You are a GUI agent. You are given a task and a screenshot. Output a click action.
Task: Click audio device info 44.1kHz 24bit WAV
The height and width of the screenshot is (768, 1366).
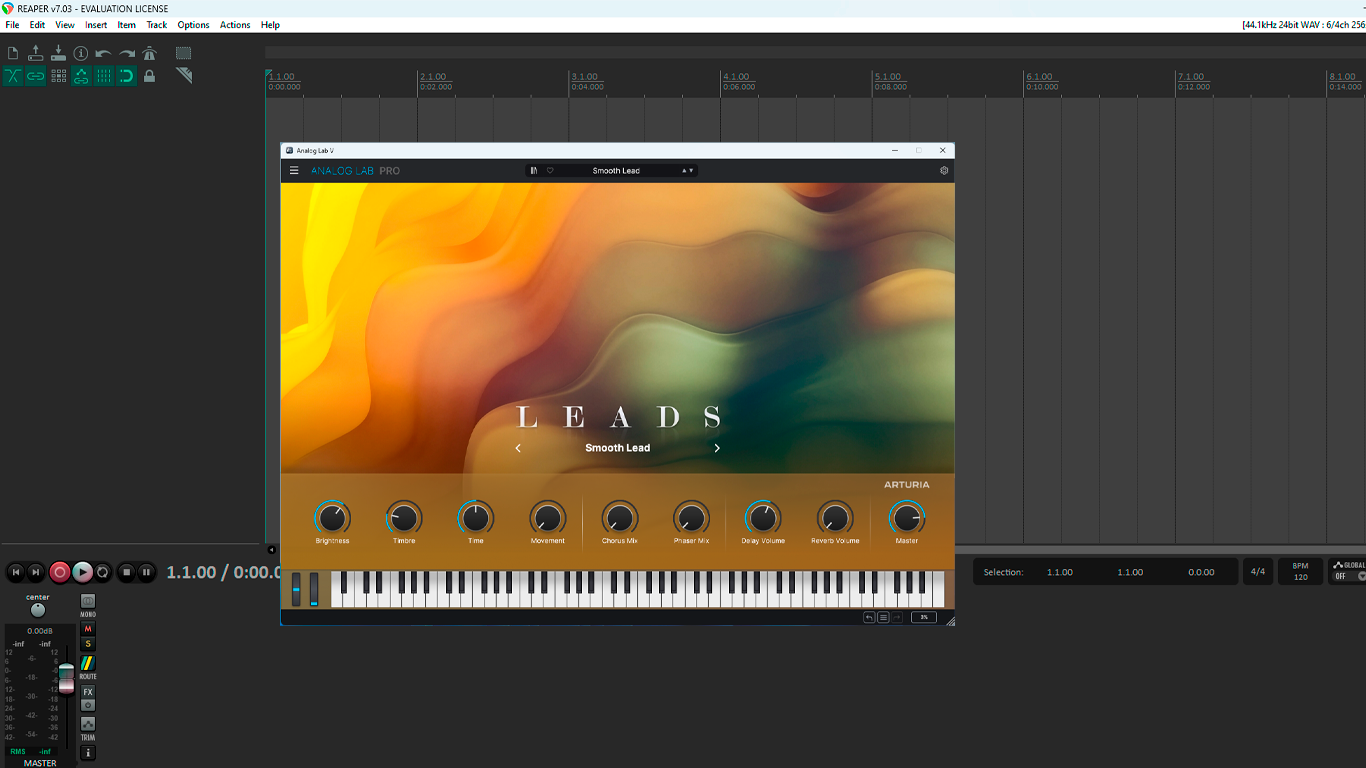(1303, 25)
